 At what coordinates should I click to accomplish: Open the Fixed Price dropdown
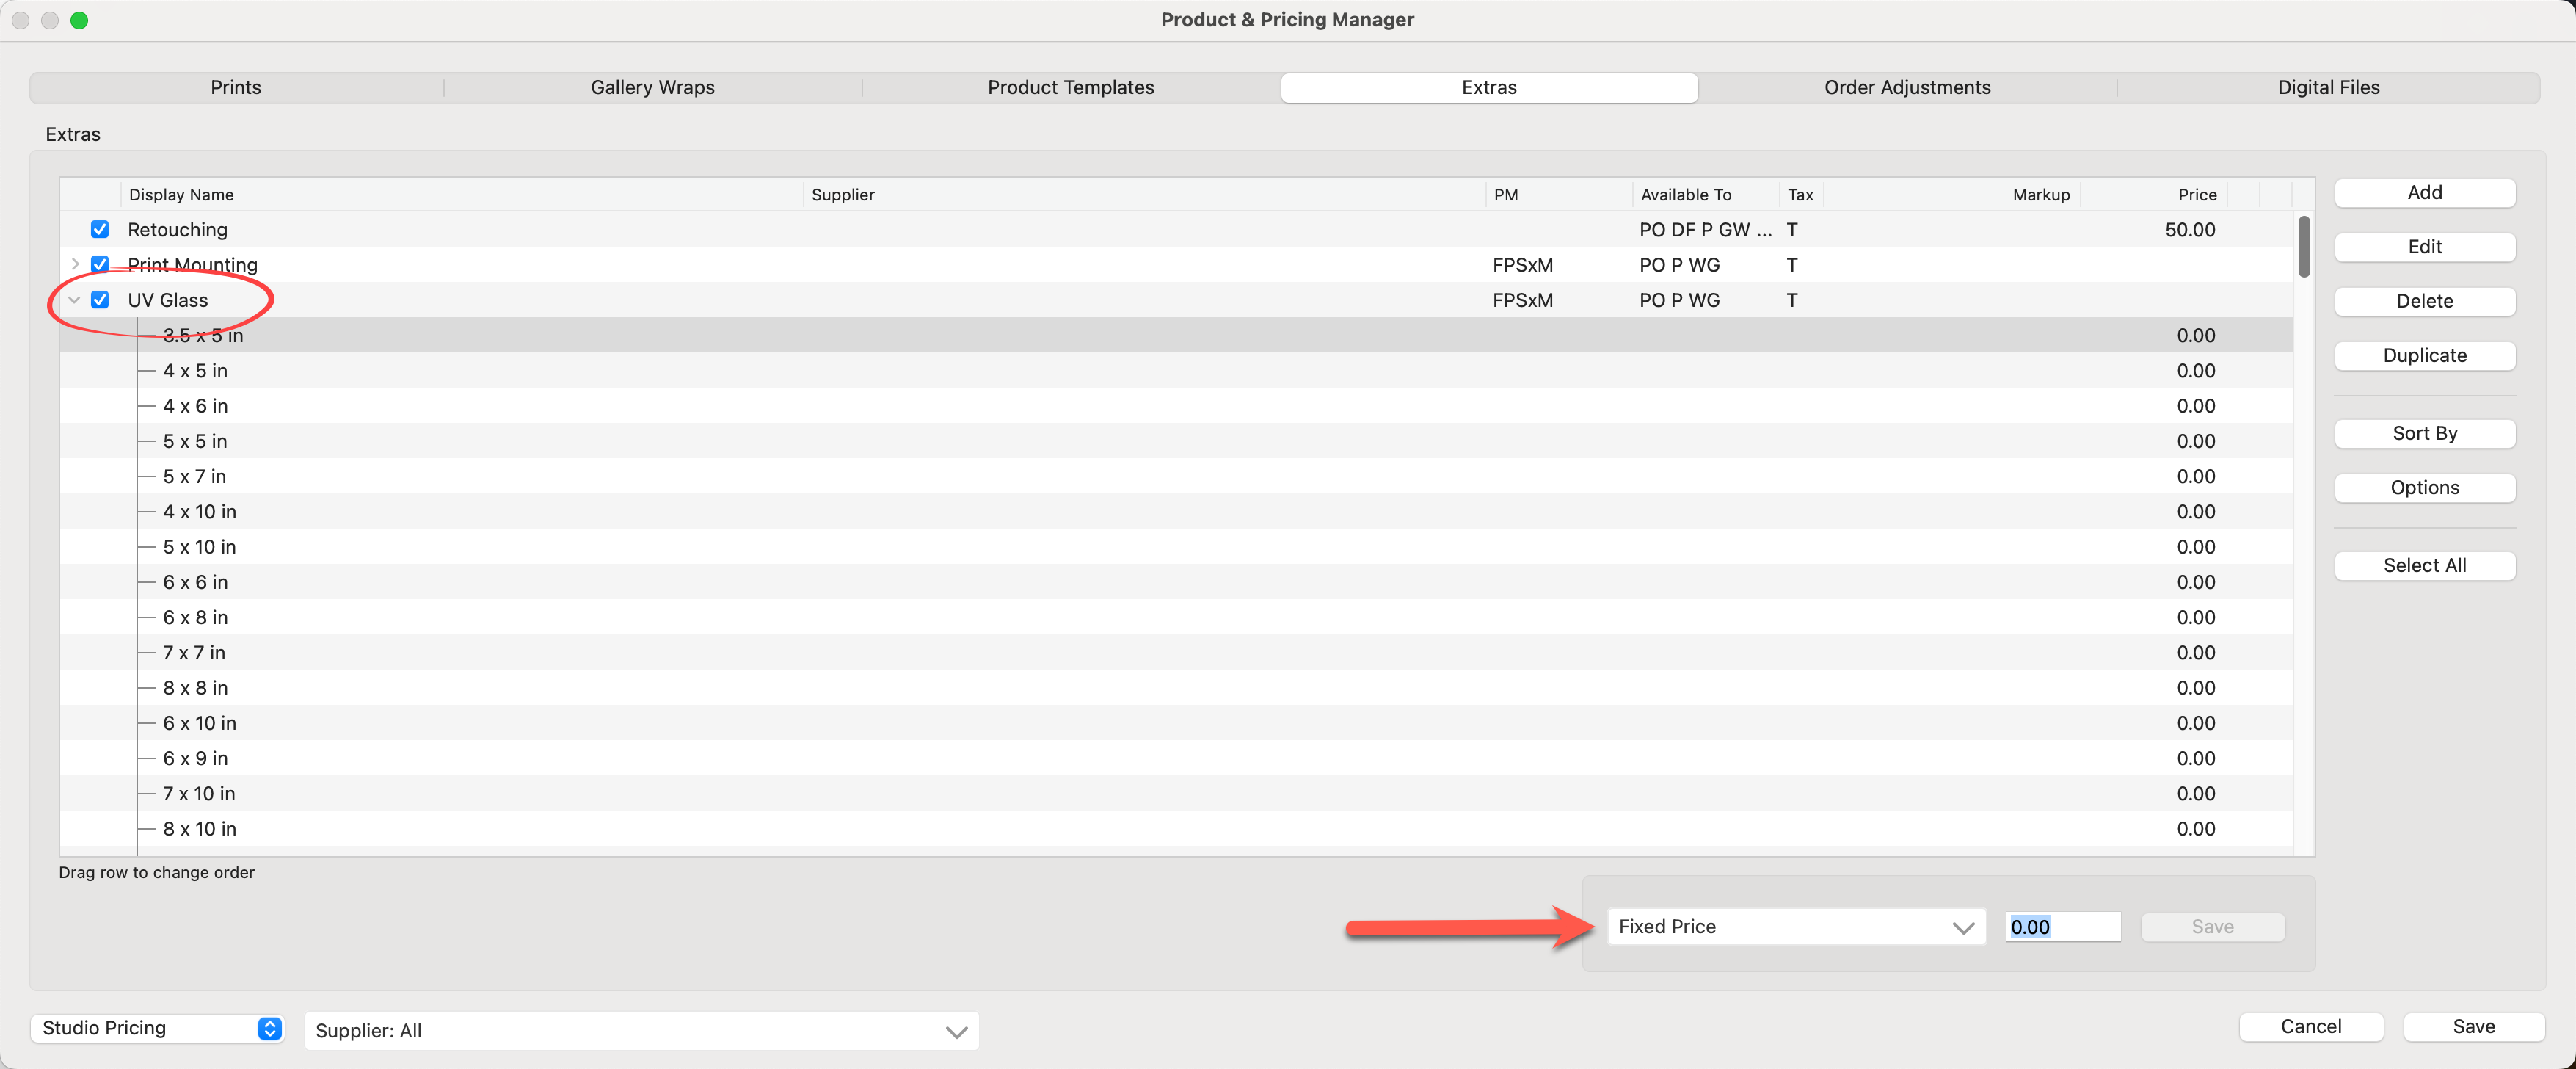pos(1795,926)
